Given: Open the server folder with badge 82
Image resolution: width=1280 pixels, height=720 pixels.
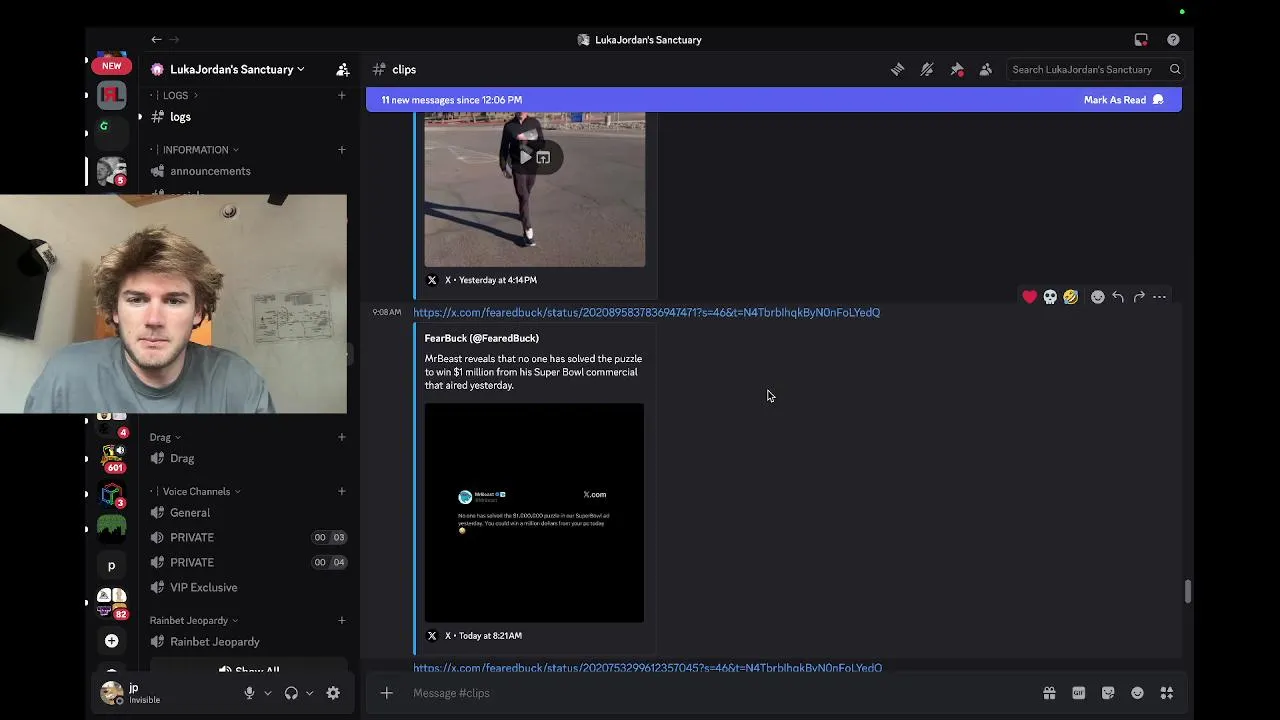Looking at the screenshot, I should (x=111, y=602).
